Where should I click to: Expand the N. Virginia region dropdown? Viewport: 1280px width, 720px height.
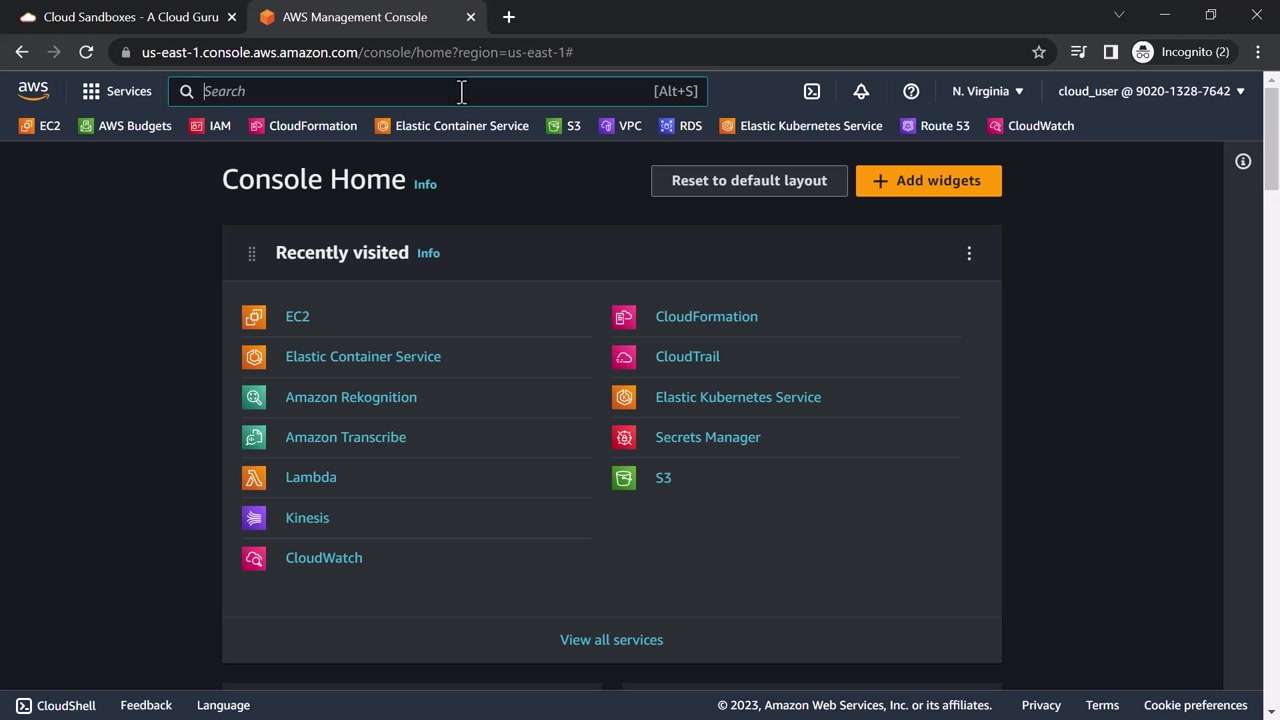988,91
